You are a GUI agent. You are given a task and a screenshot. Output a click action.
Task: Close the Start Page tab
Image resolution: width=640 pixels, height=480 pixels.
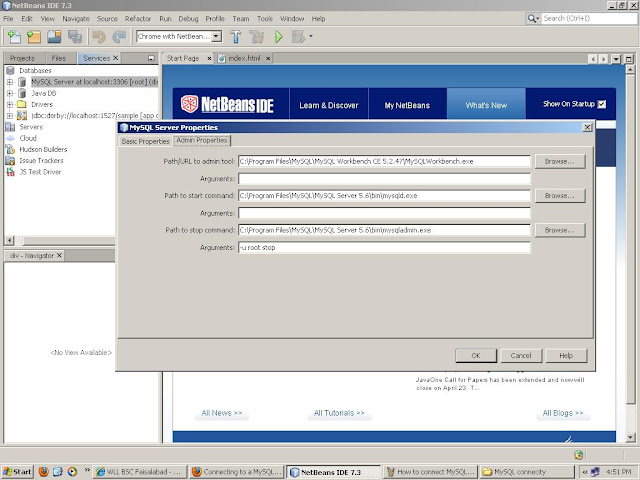point(209,58)
